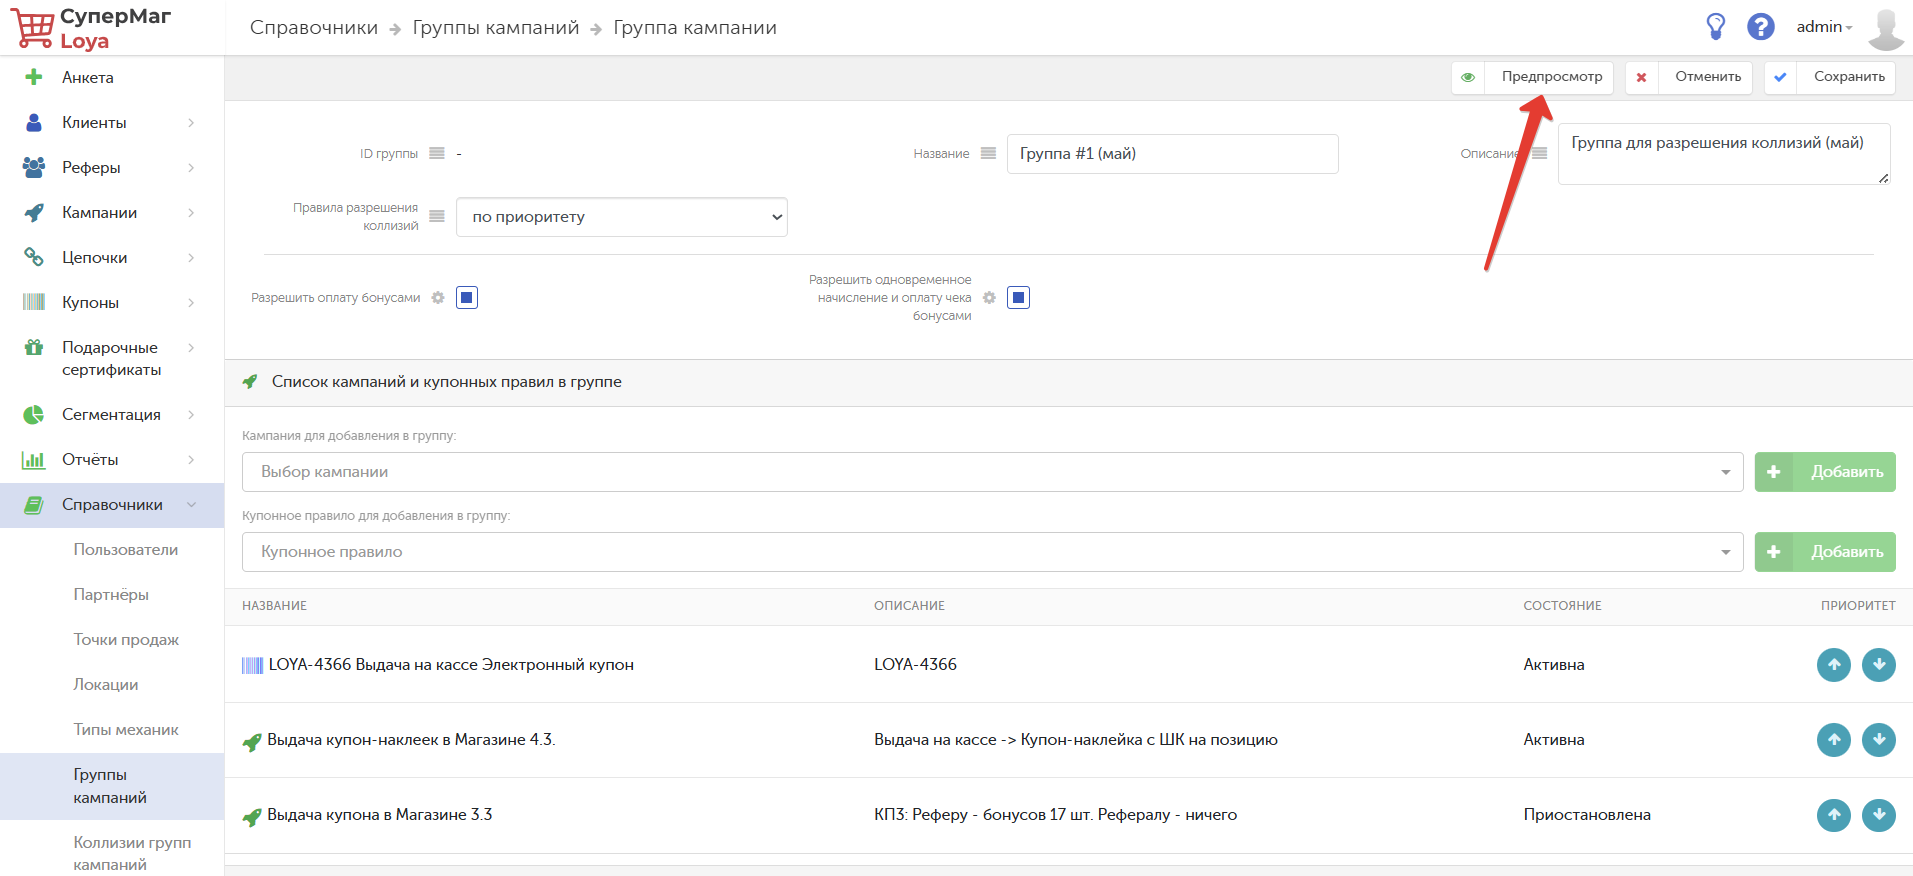
Task: Click the admin user avatar
Action: (x=1886, y=28)
